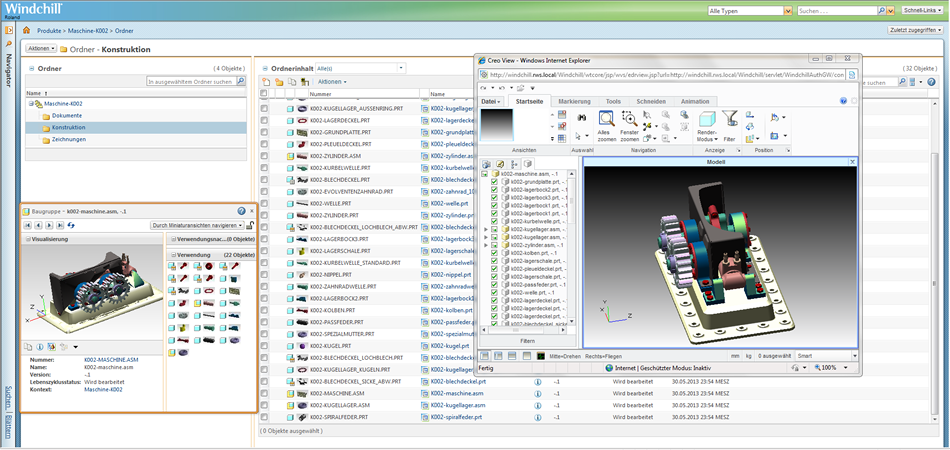Open the Animation ribbon tab
950x450 pixels.
pyautogui.click(x=694, y=101)
